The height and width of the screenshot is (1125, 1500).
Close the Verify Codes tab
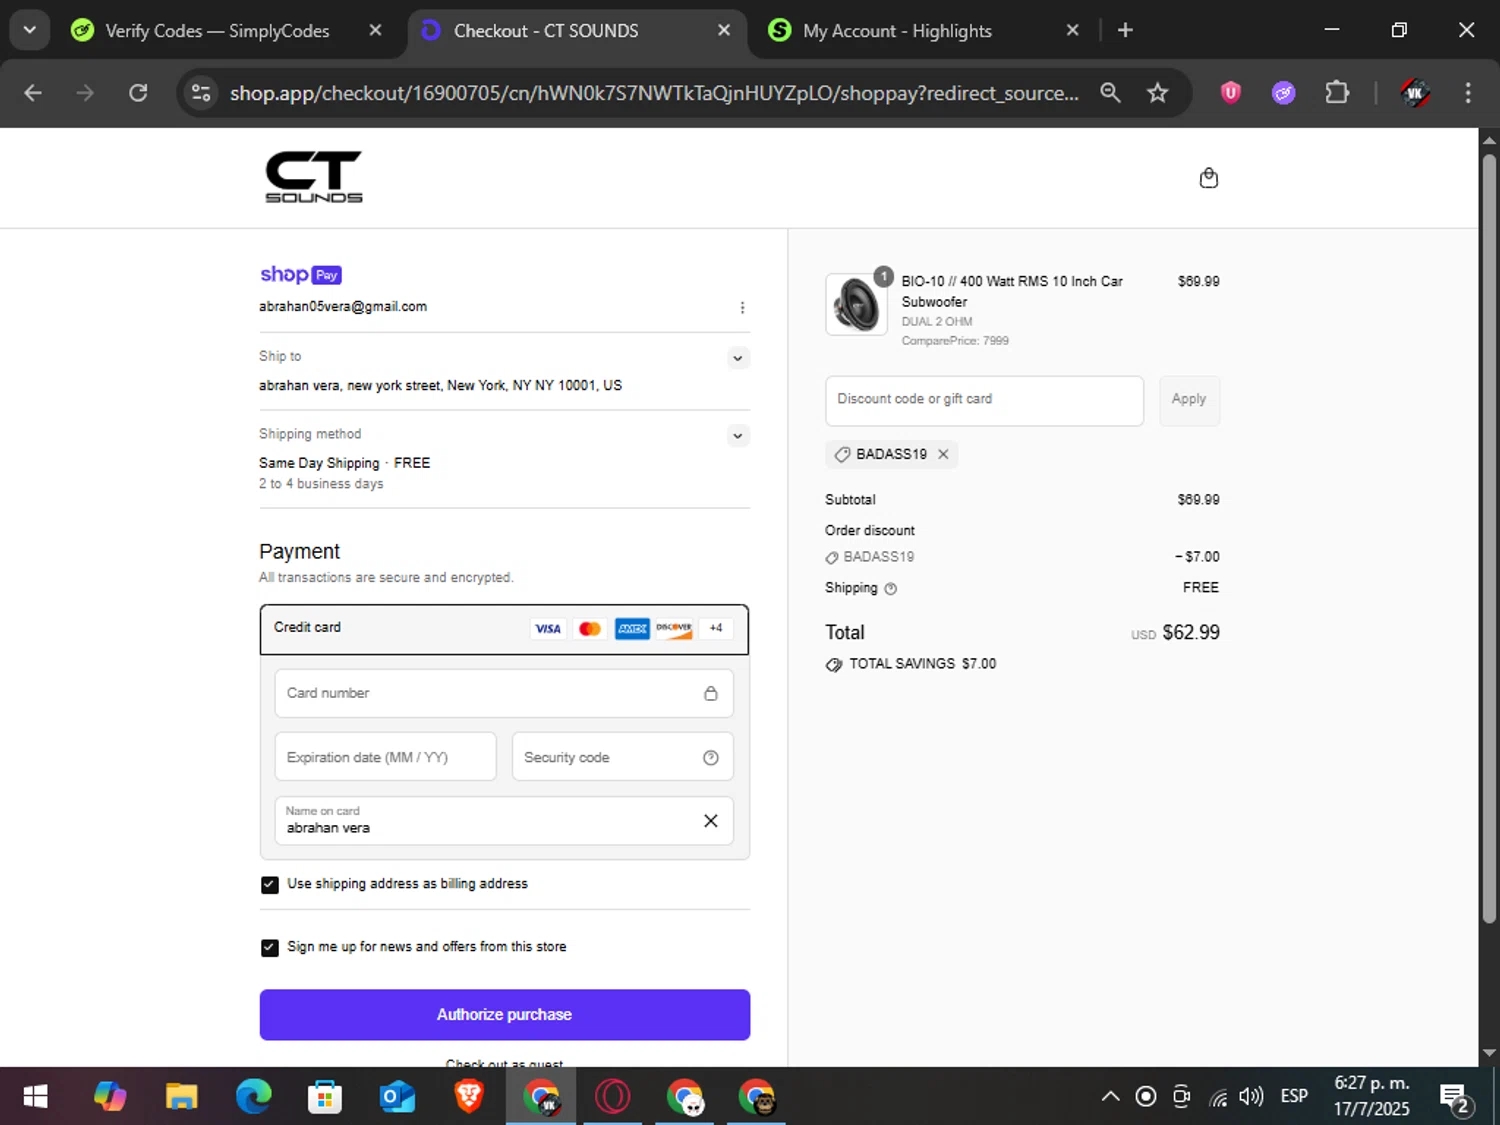[x=375, y=30]
